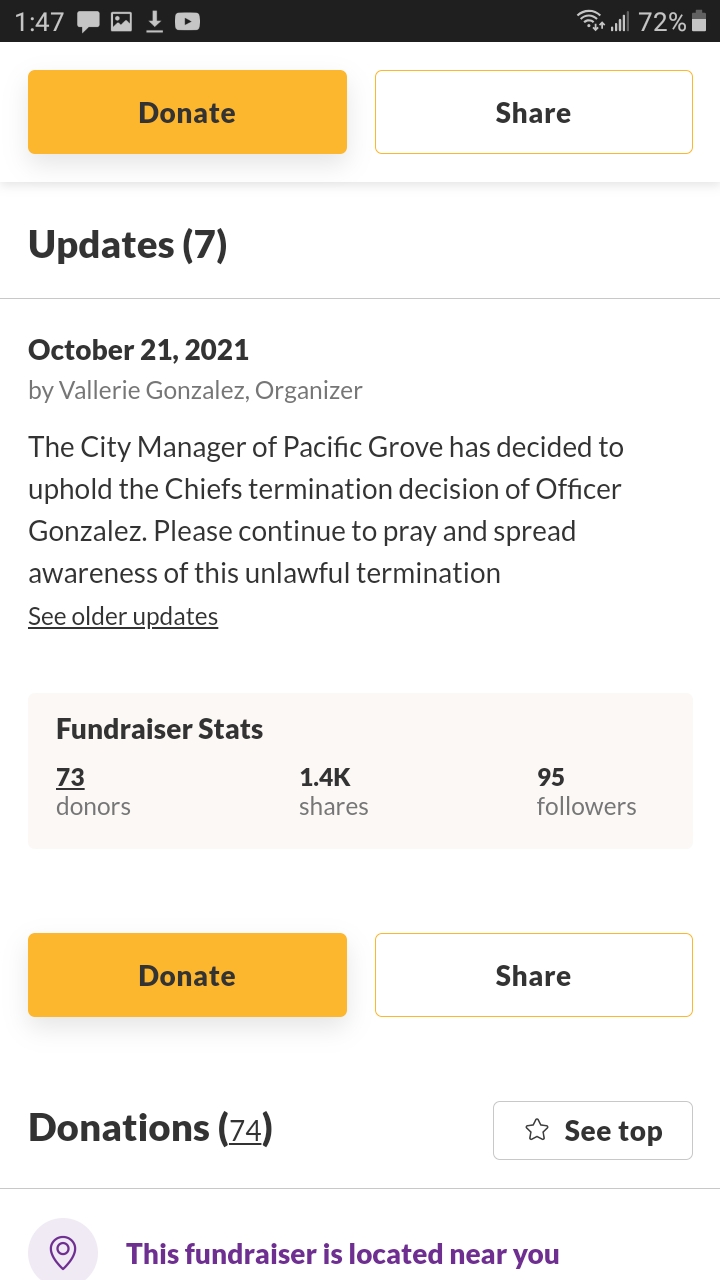Tap the location pin icon

[63, 1251]
